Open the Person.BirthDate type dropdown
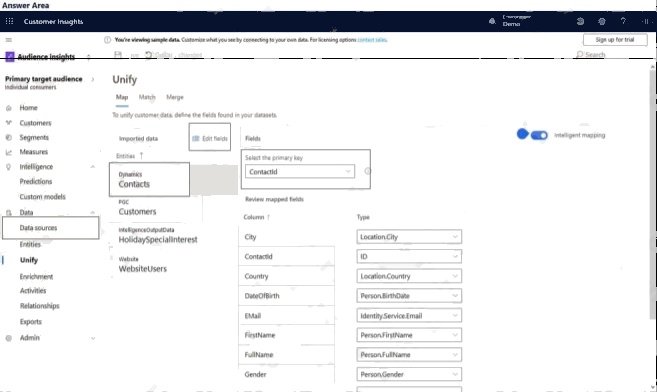657x392 pixels. tap(409, 296)
